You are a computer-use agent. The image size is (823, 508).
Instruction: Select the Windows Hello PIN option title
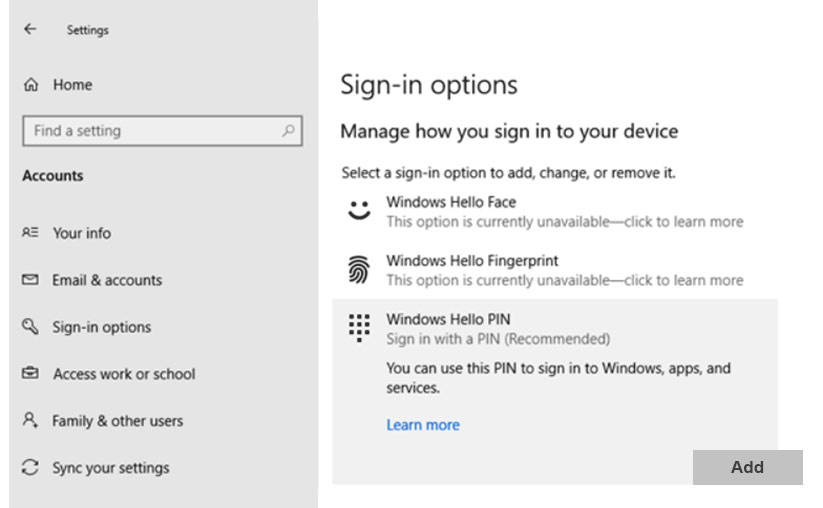pyautogui.click(x=448, y=319)
